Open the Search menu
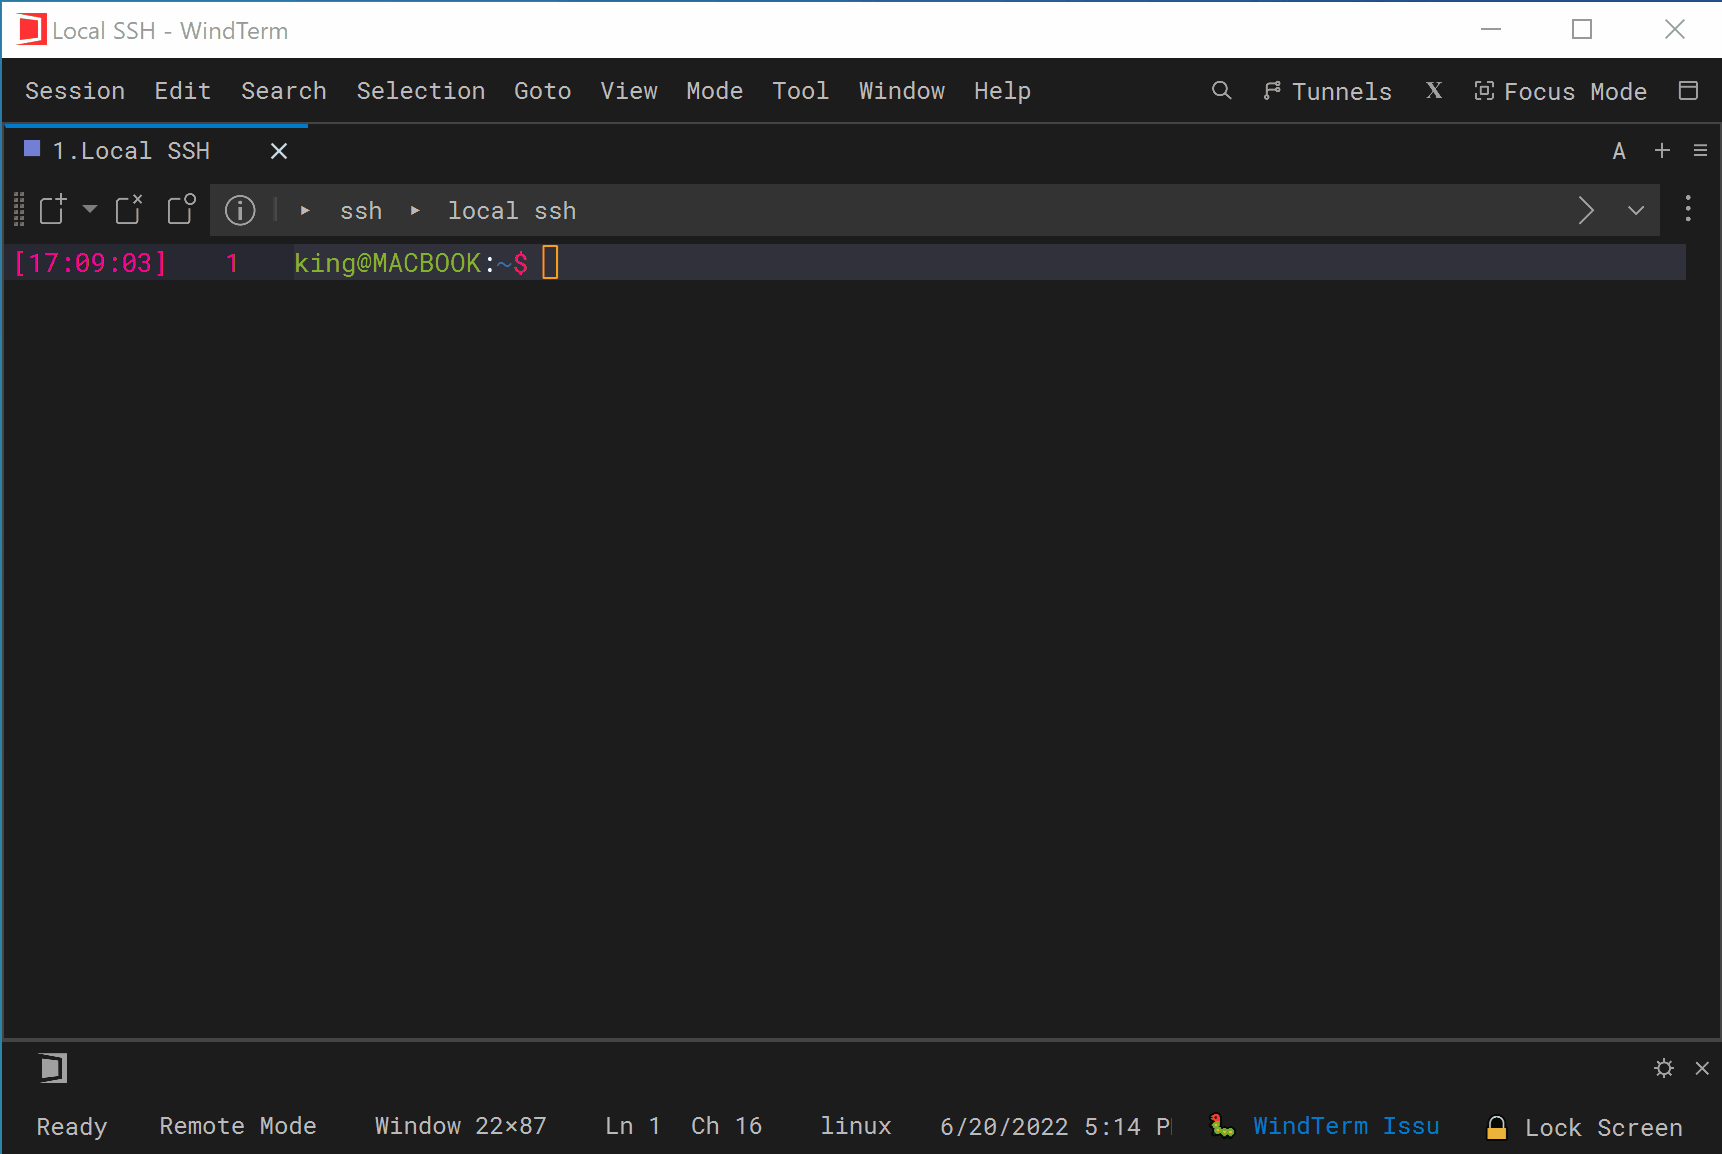The width and height of the screenshot is (1722, 1154). (284, 91)
